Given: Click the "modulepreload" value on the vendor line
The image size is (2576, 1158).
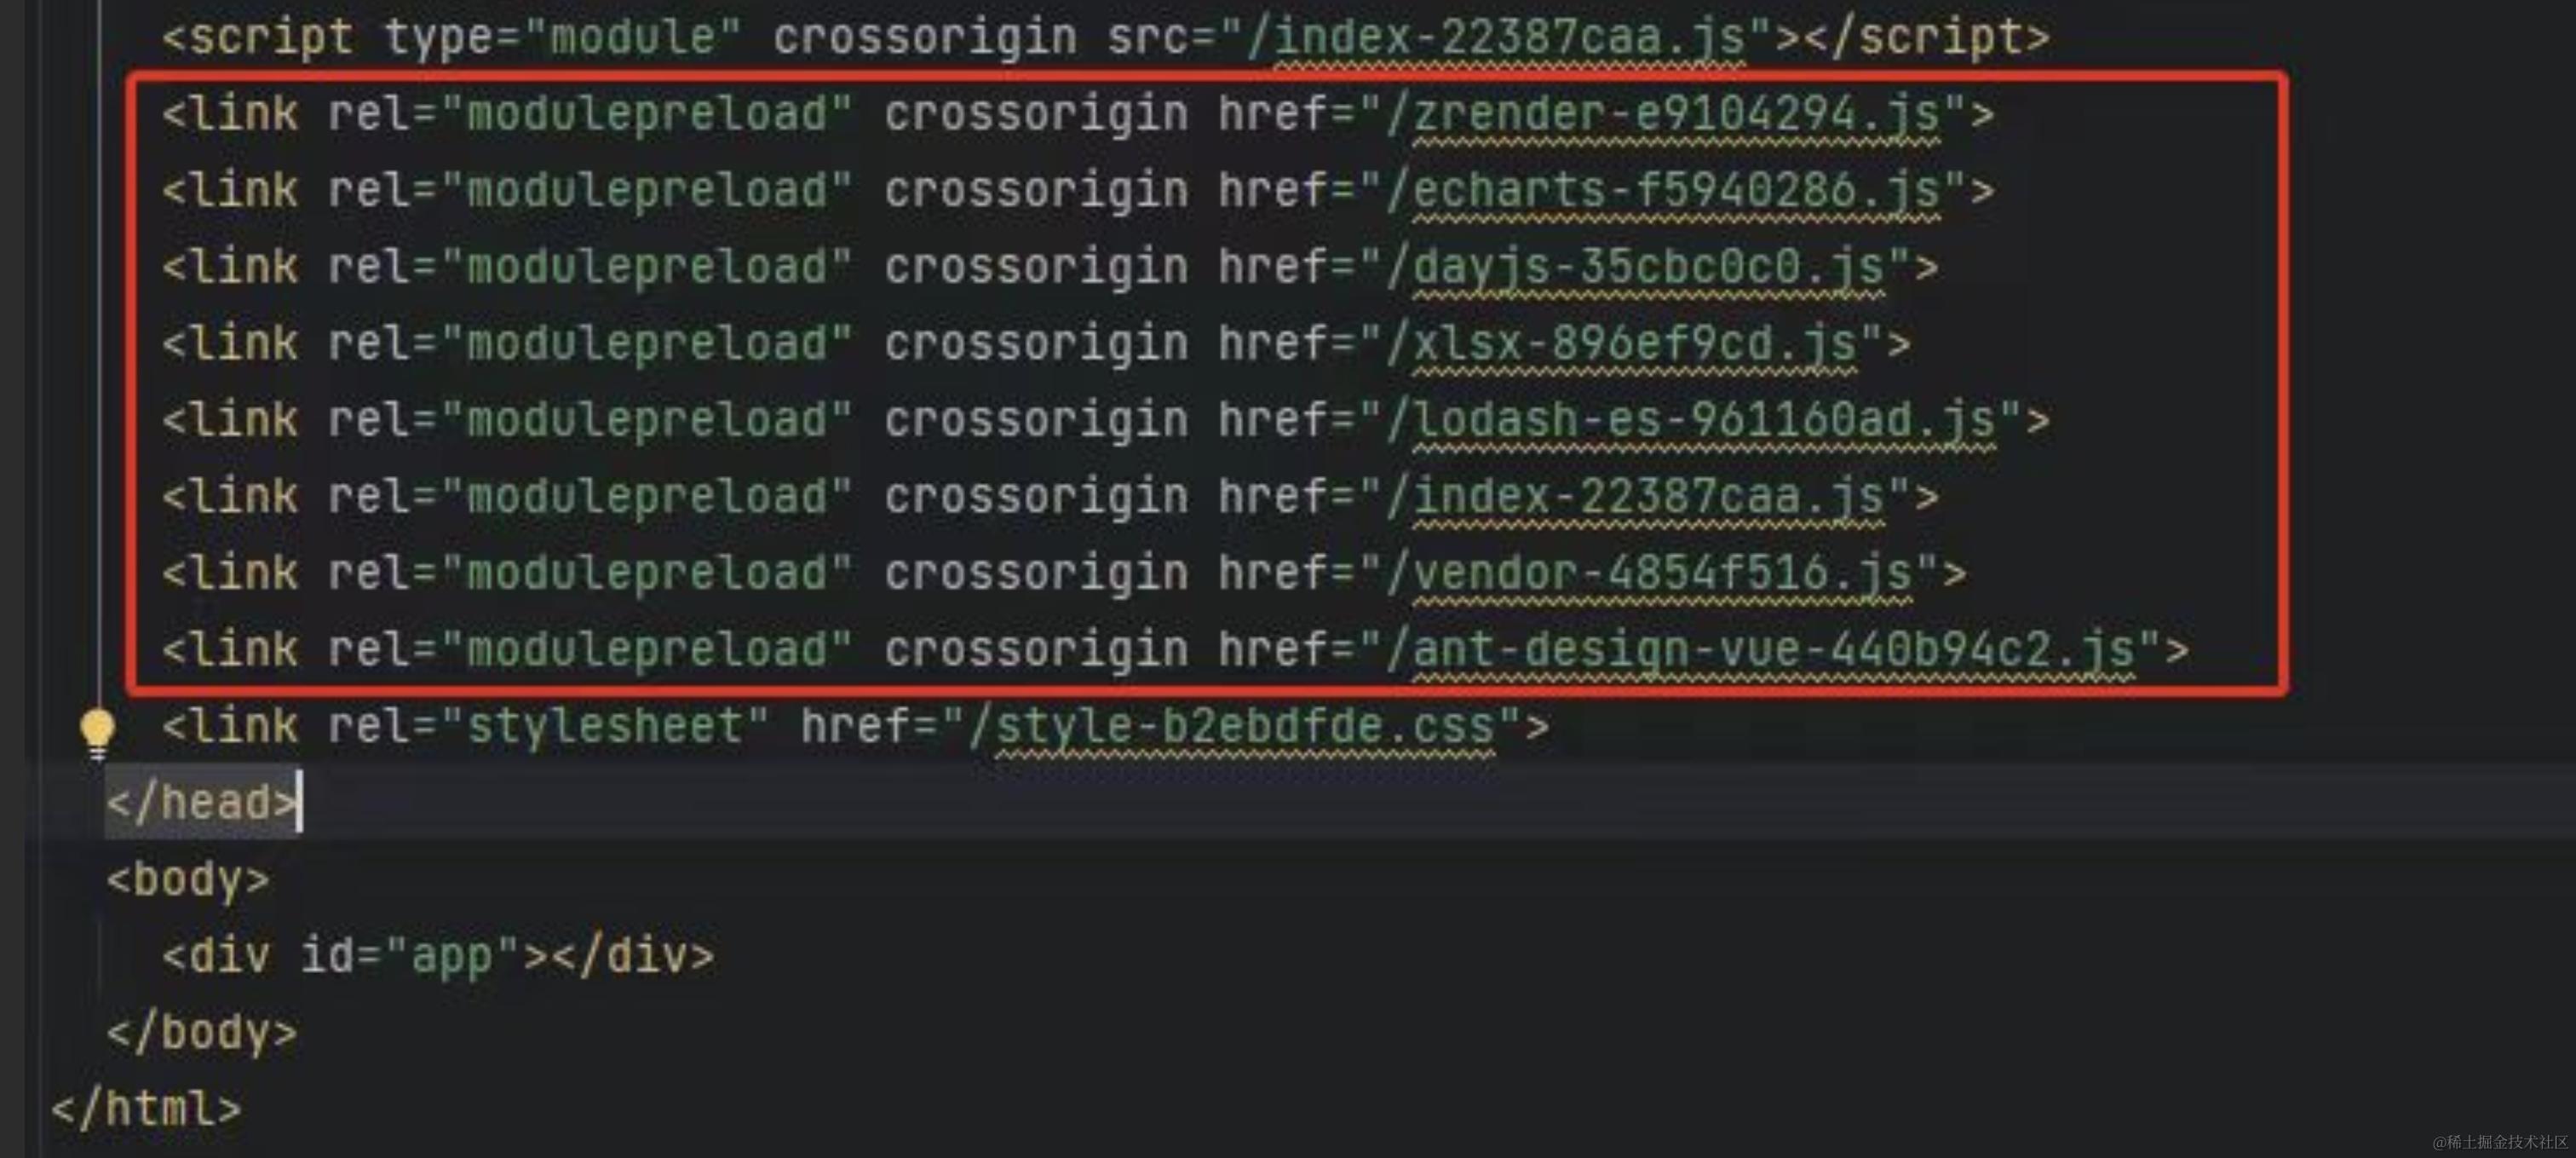Looking at the screenshot, I should tap(646, 574).
